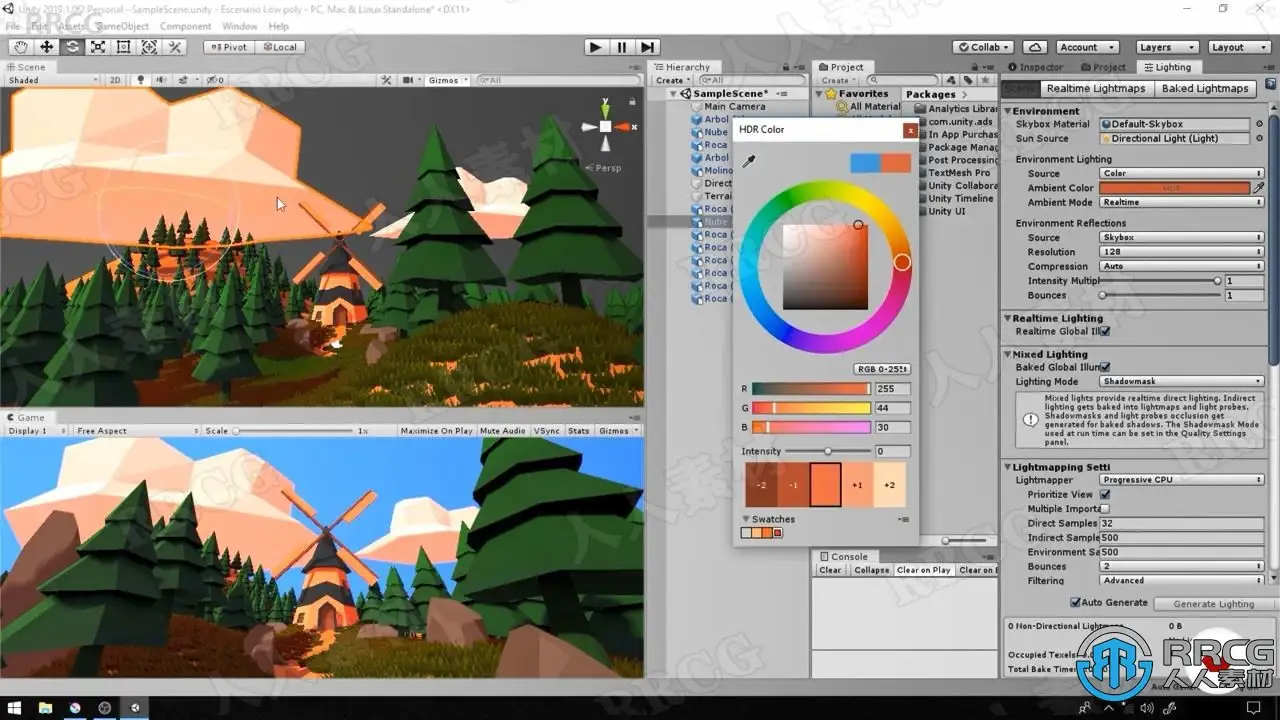This screenshot has width=1280, height=720.
Task: Toggle the 2D scene view mode
Action: 115,80
